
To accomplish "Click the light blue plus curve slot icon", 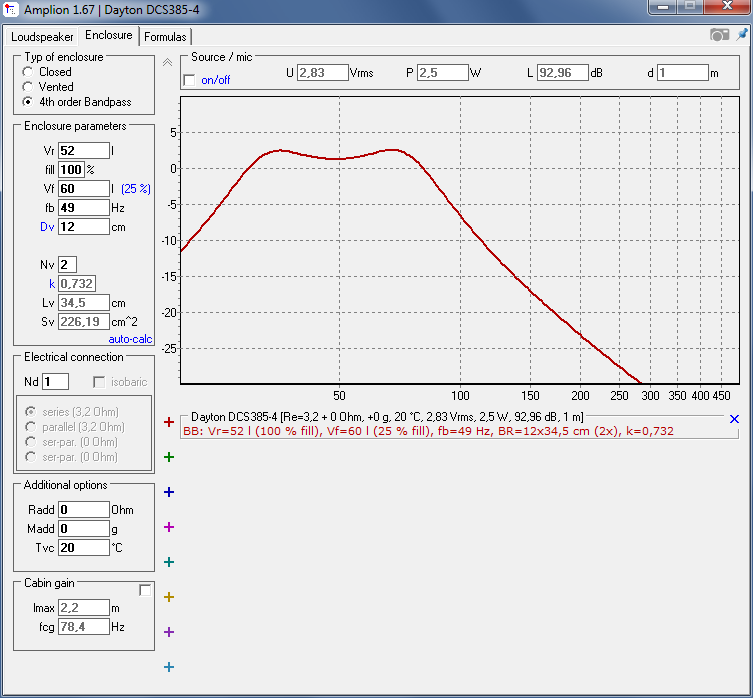I will pos(169,667).
